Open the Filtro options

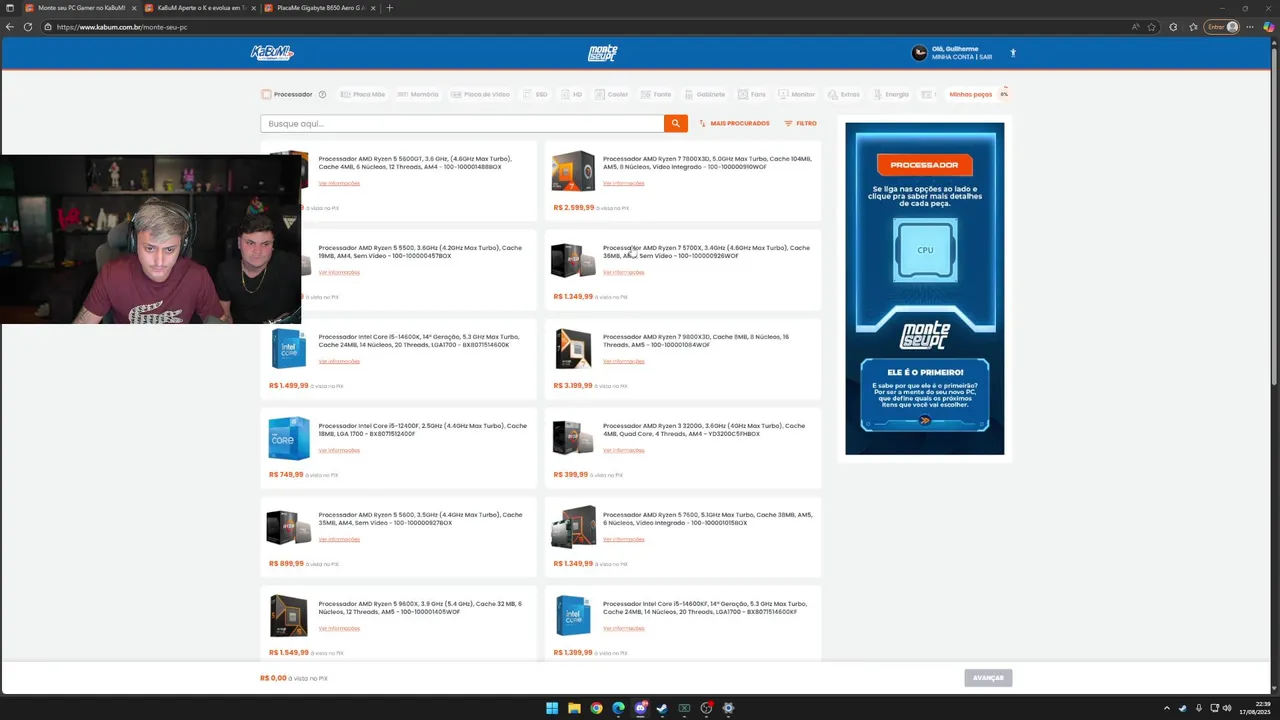(x=800, y=123)
